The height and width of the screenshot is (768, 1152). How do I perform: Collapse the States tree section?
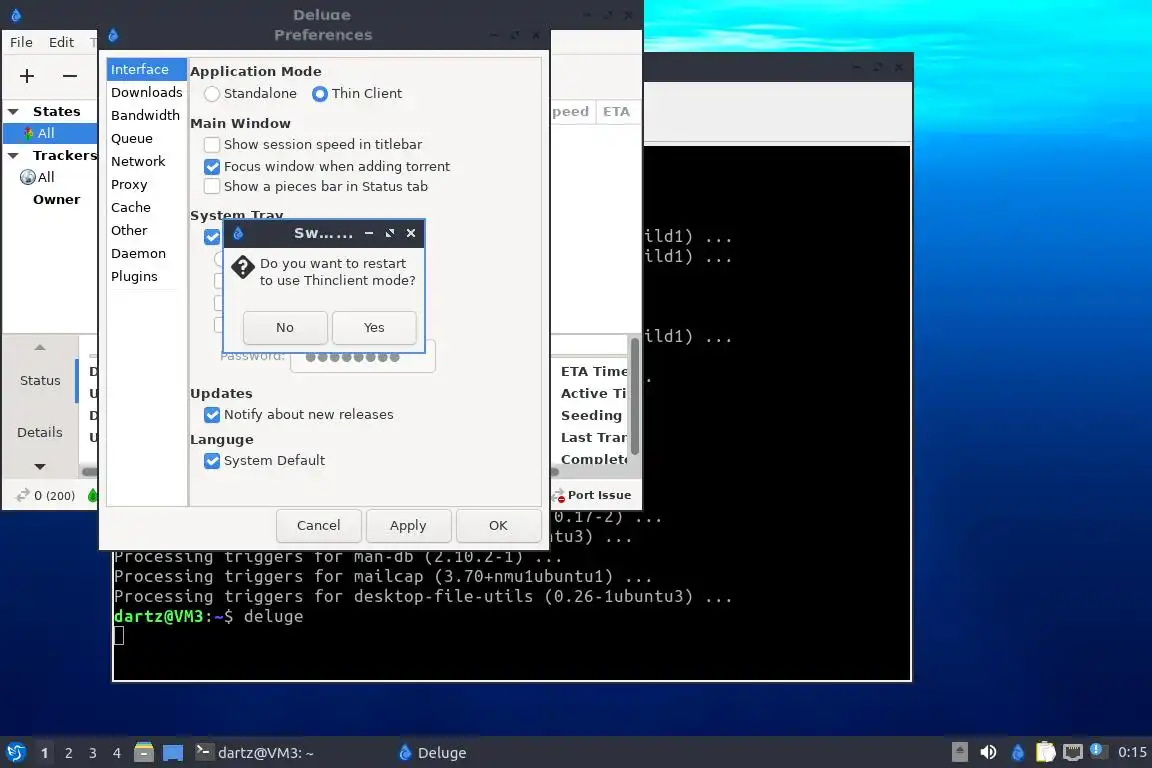click(x=13, y=112)
